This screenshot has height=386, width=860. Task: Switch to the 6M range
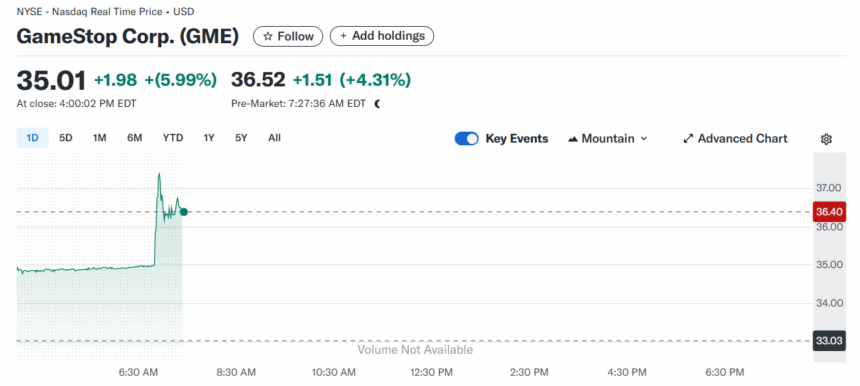[x=134, y=138]
